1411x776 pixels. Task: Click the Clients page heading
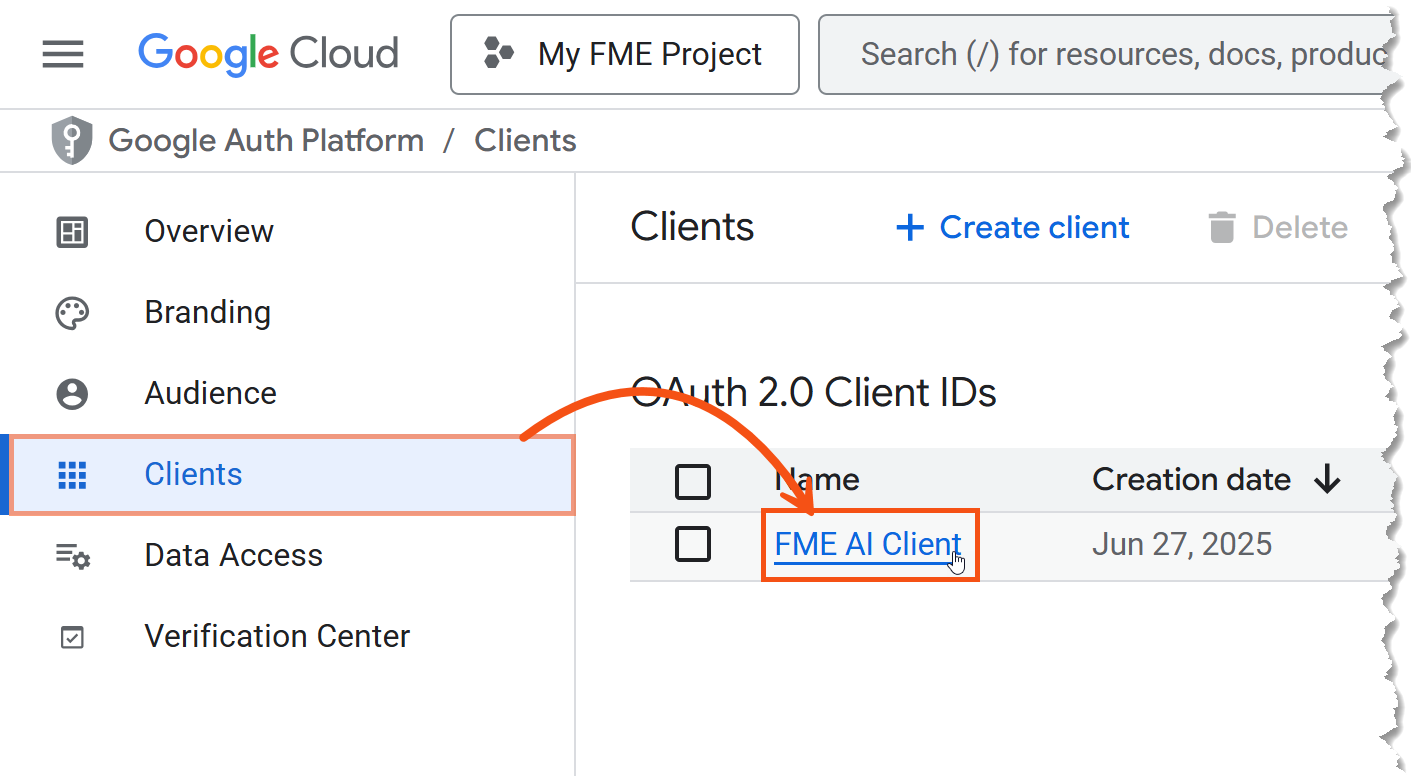pyautogui.click(x=692, y=227)
